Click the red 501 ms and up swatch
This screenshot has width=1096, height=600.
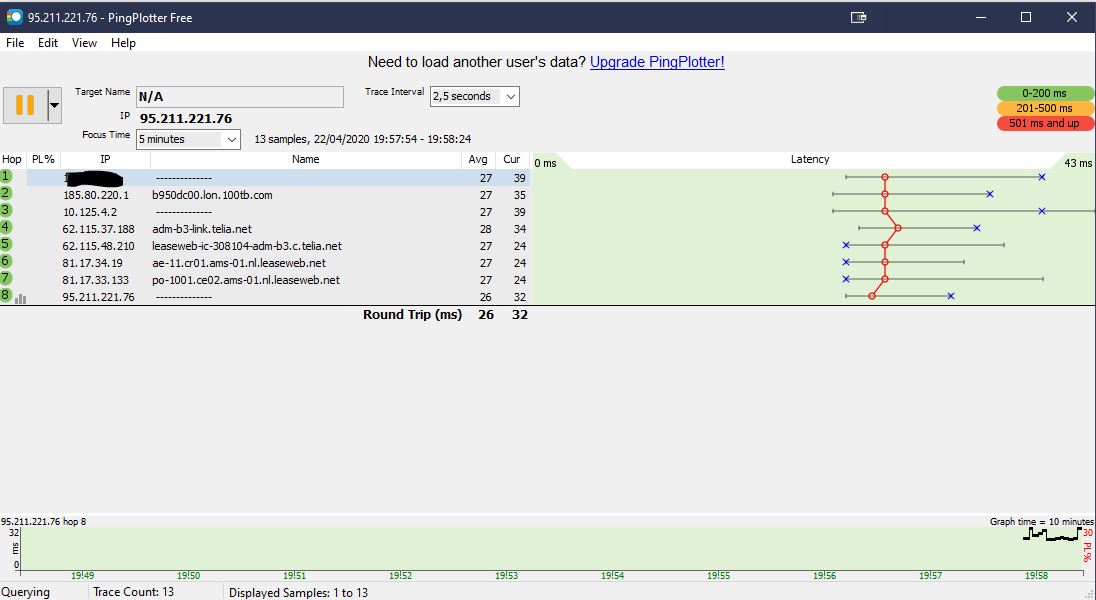point(1045,123)
